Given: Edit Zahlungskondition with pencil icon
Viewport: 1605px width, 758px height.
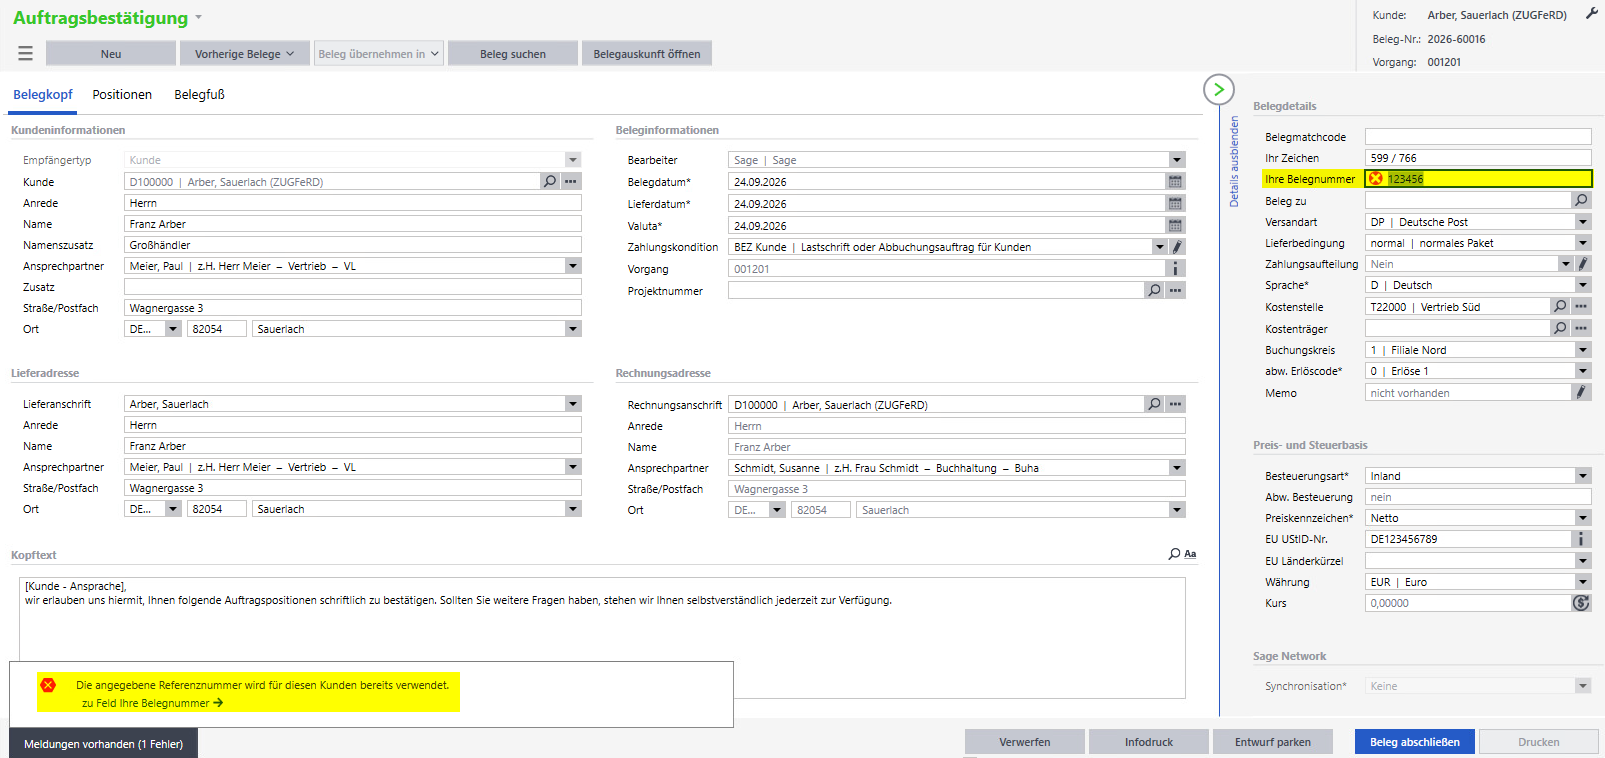Looking at the screenshot, I should 1177,247.
